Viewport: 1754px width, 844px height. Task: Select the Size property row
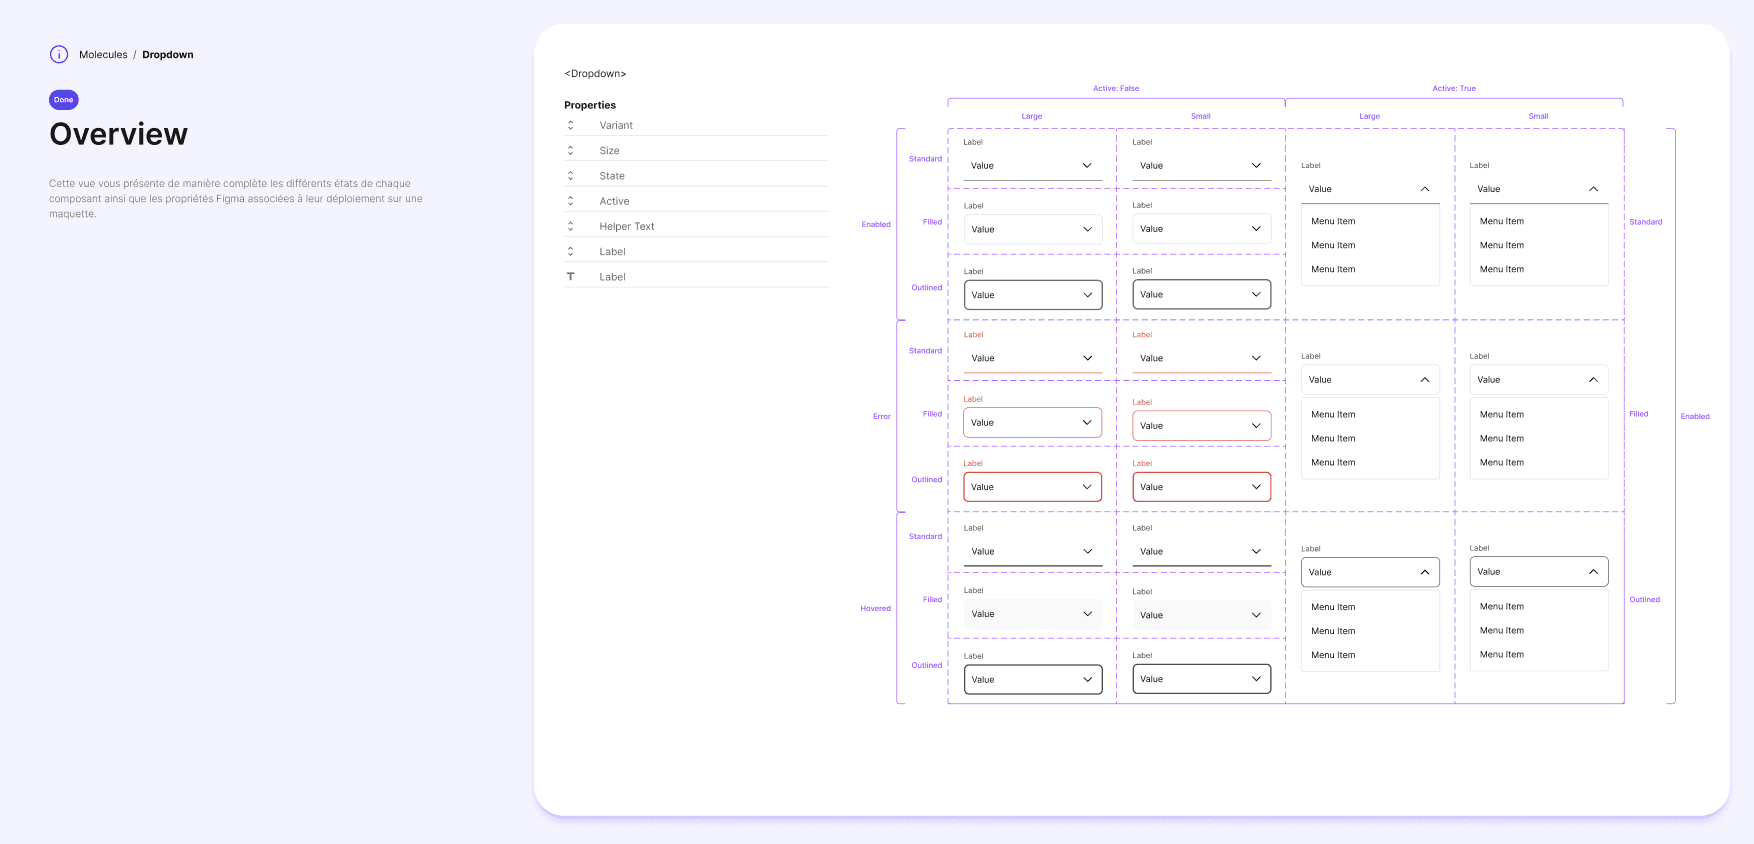point(696,150)
